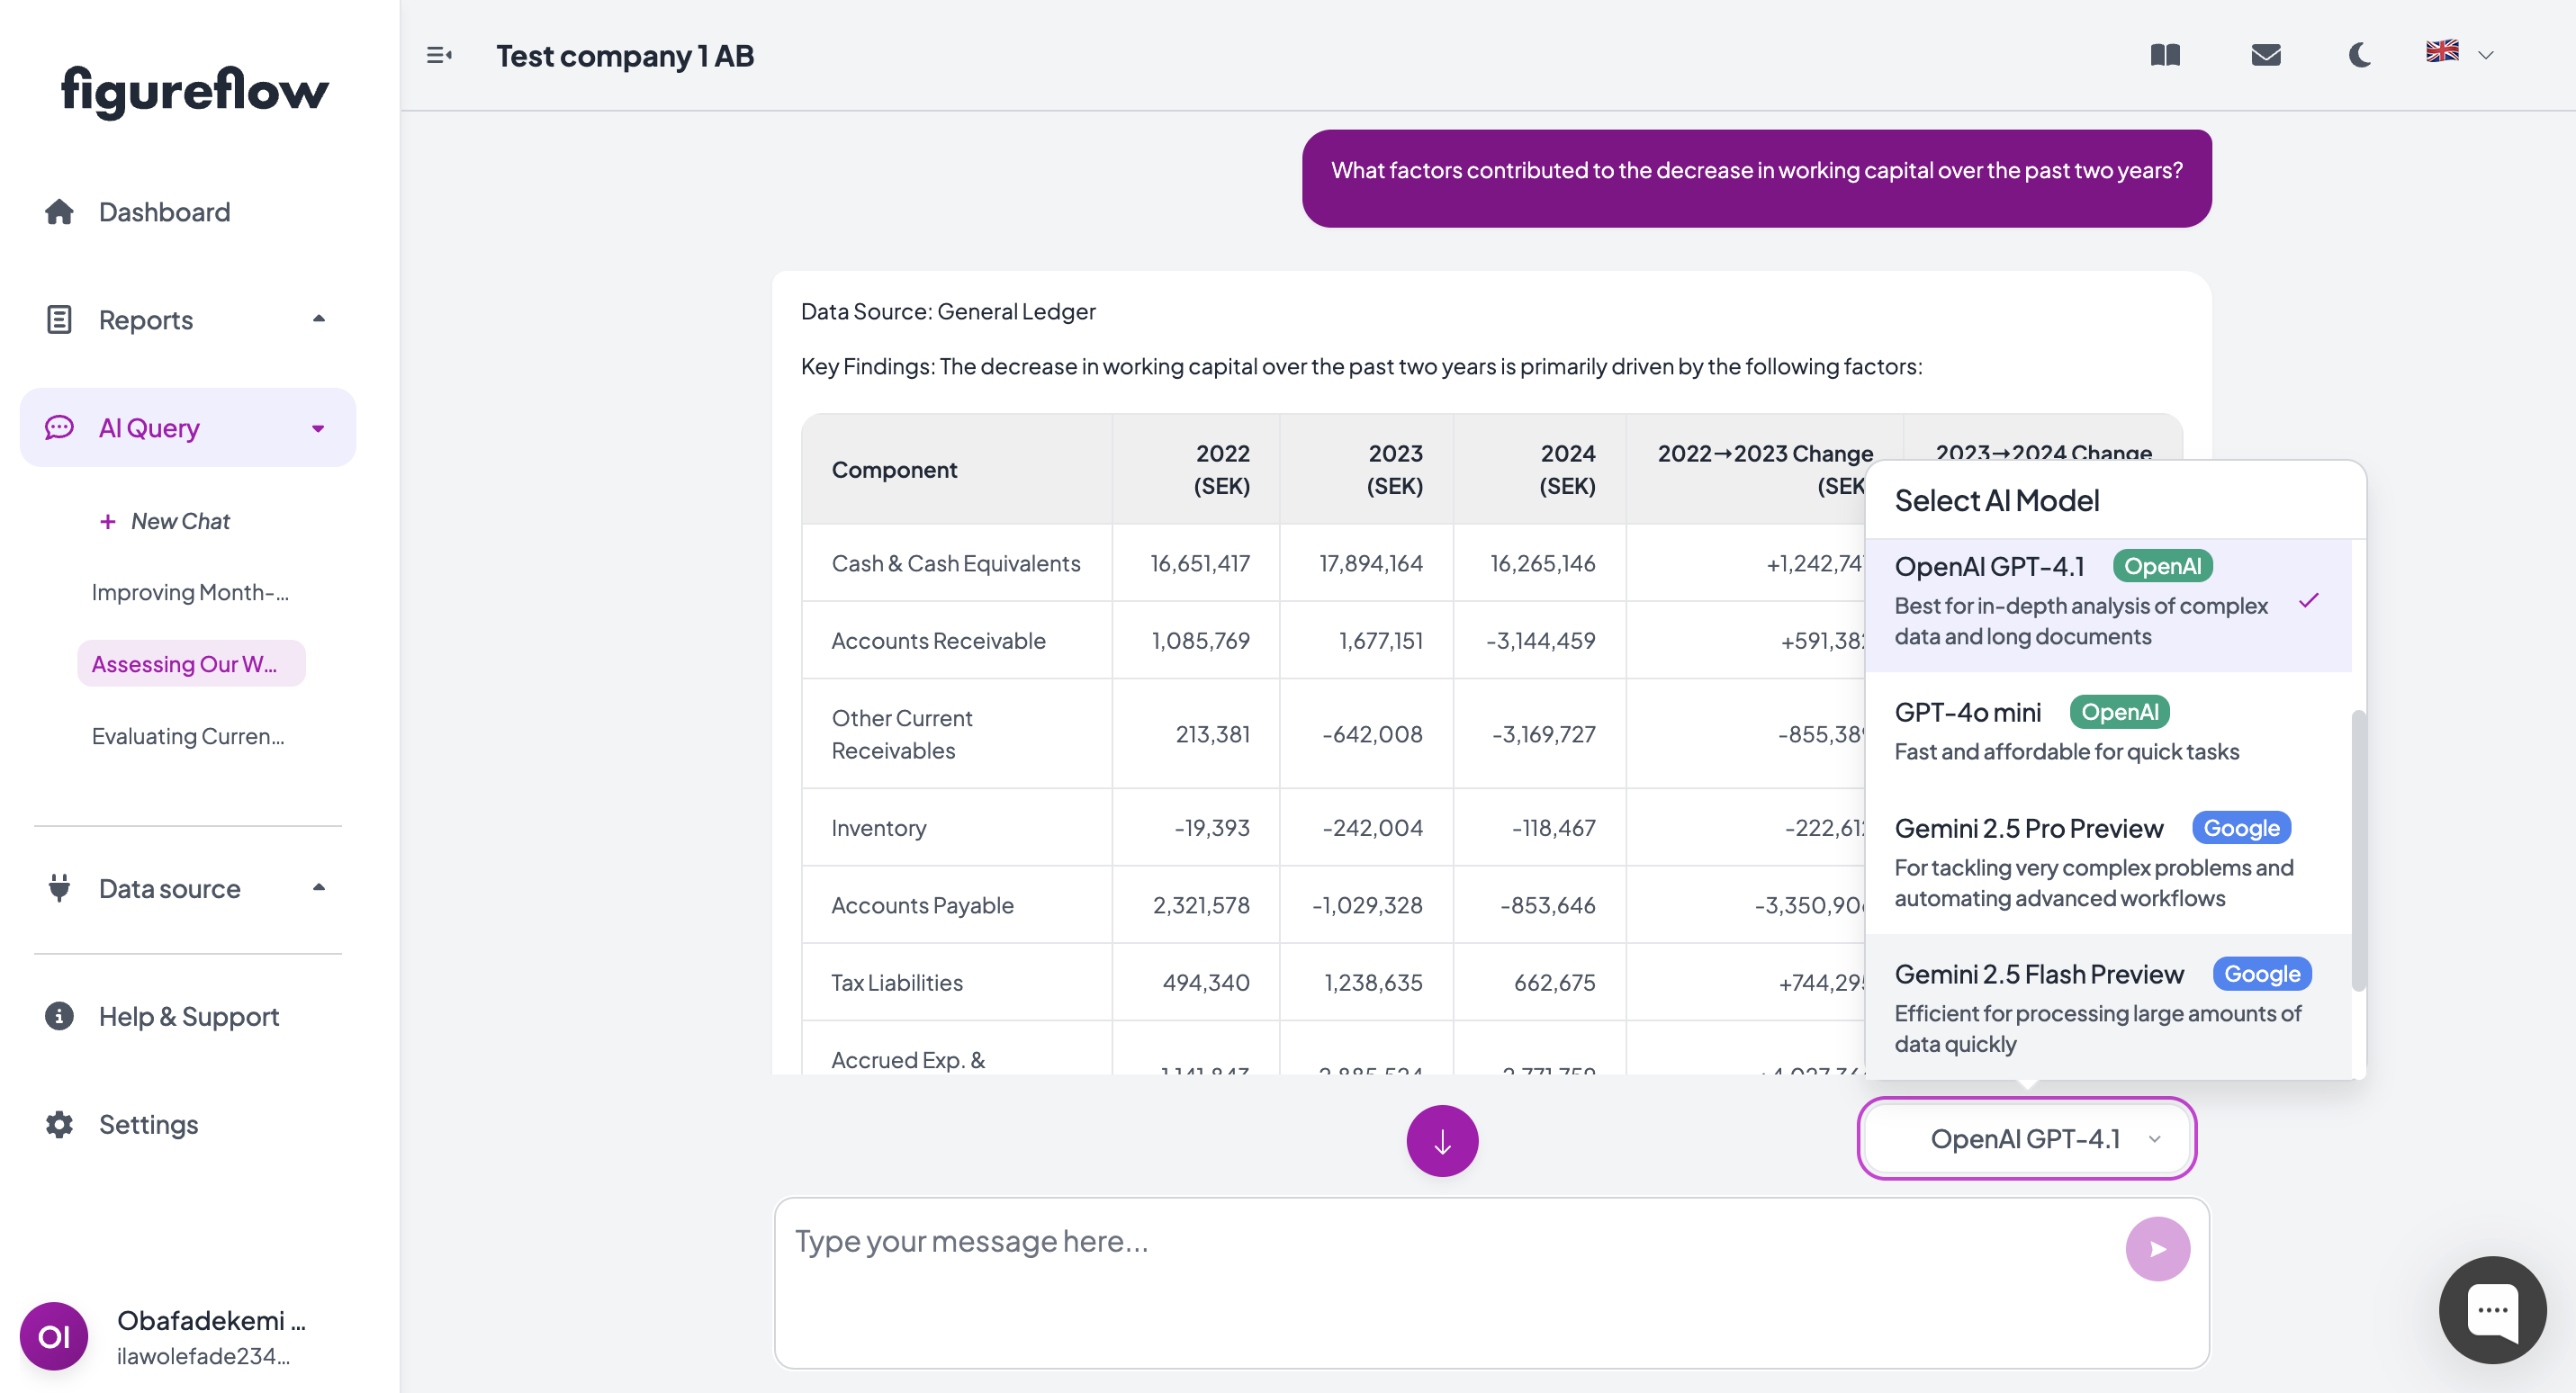Click the value -3,144,459
2576x1393 pixels.
pyautogui.click(x=1541, y=640)
